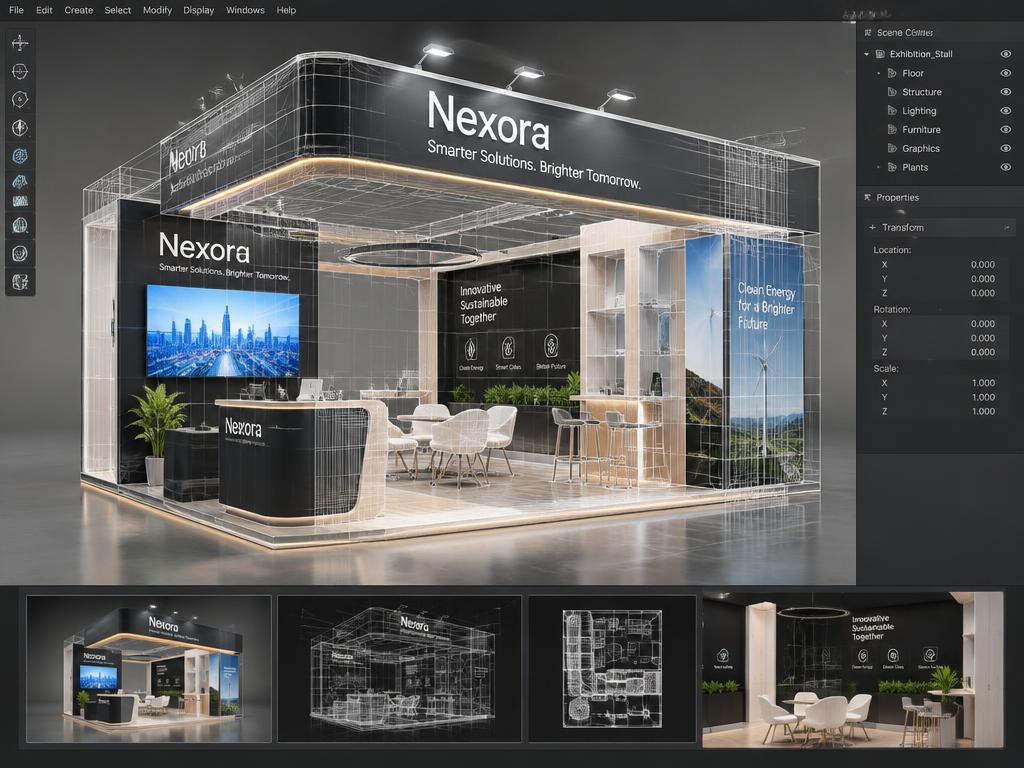Viewport: 1024px width, 768px height.
Task: Open the Windows menu
Action: click(x=245, y=10)
